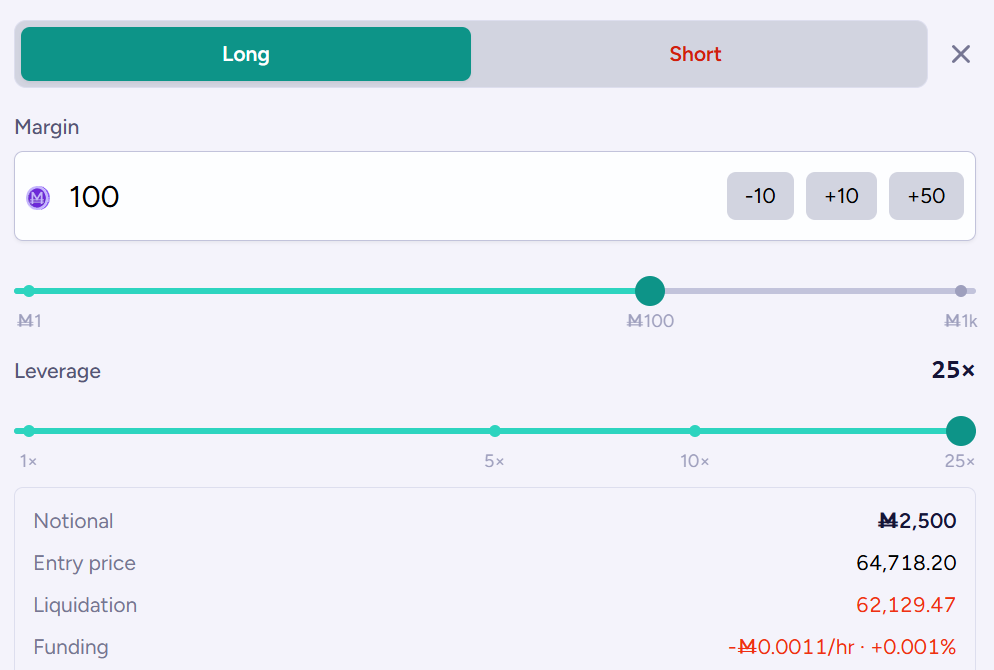The image size is (994, 670).
Task: Click the margin slider handle at 100
Action: (x=650, y=291)
